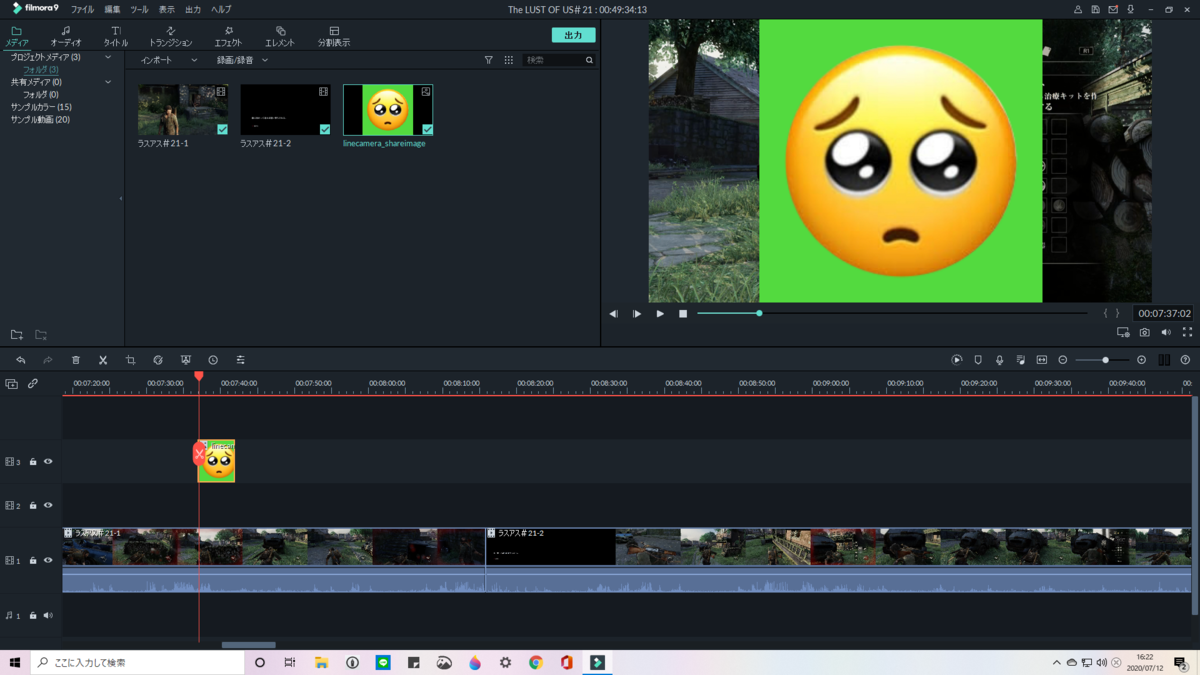Open the advanced edit sliders icon
The height and width of the screenshot is (675, 1200).
click(240, 360)
